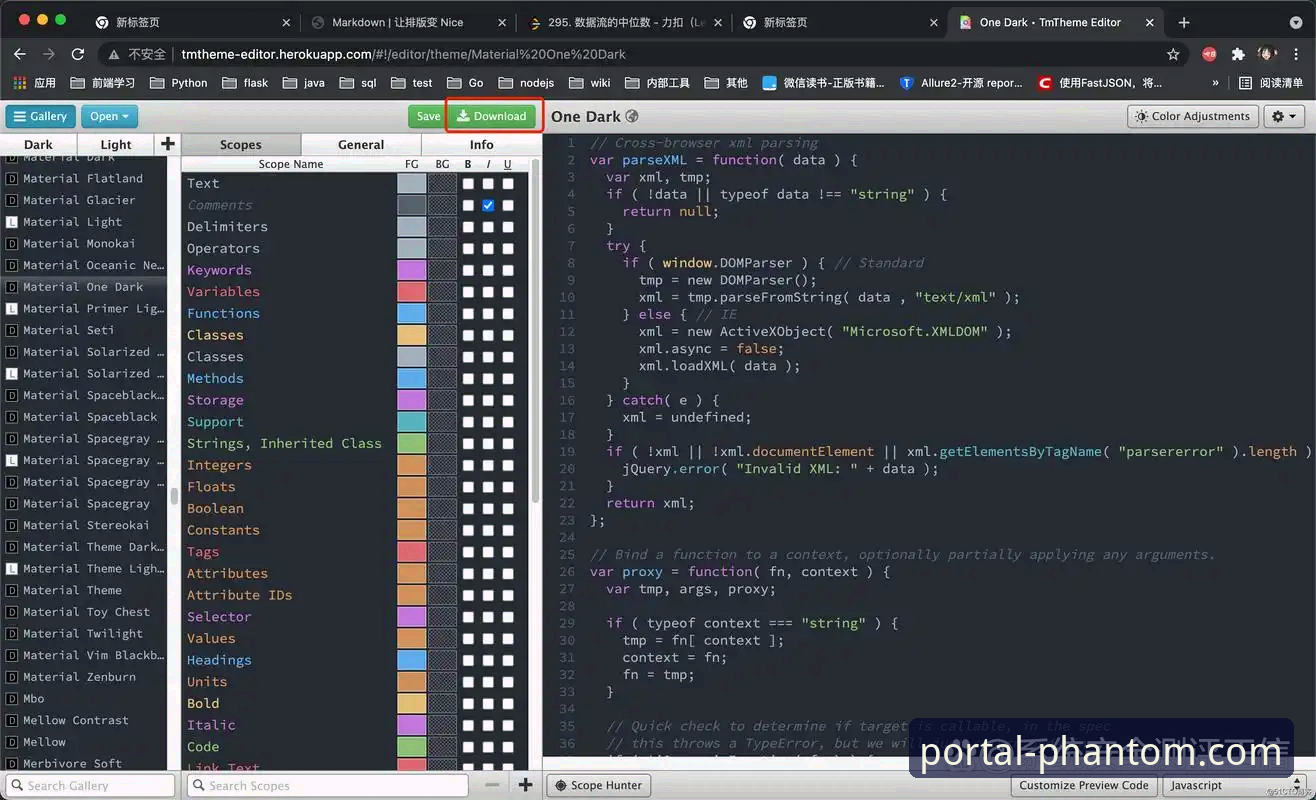Screen dimensions: 1316x800
Task: Click the plus button beside Search Scopes
Action: pos(525,785)
